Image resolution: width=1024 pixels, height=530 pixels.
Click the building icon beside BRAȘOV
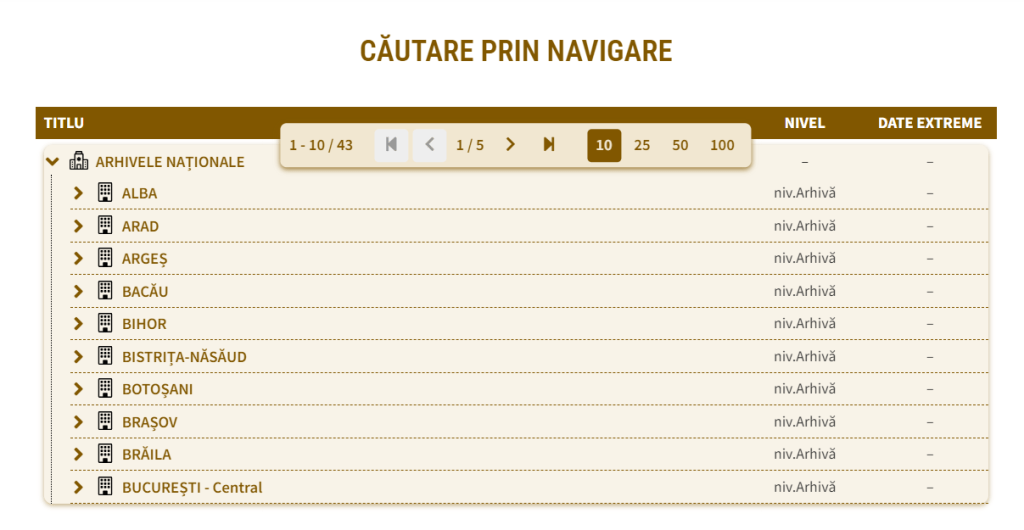tap(104, 421)
